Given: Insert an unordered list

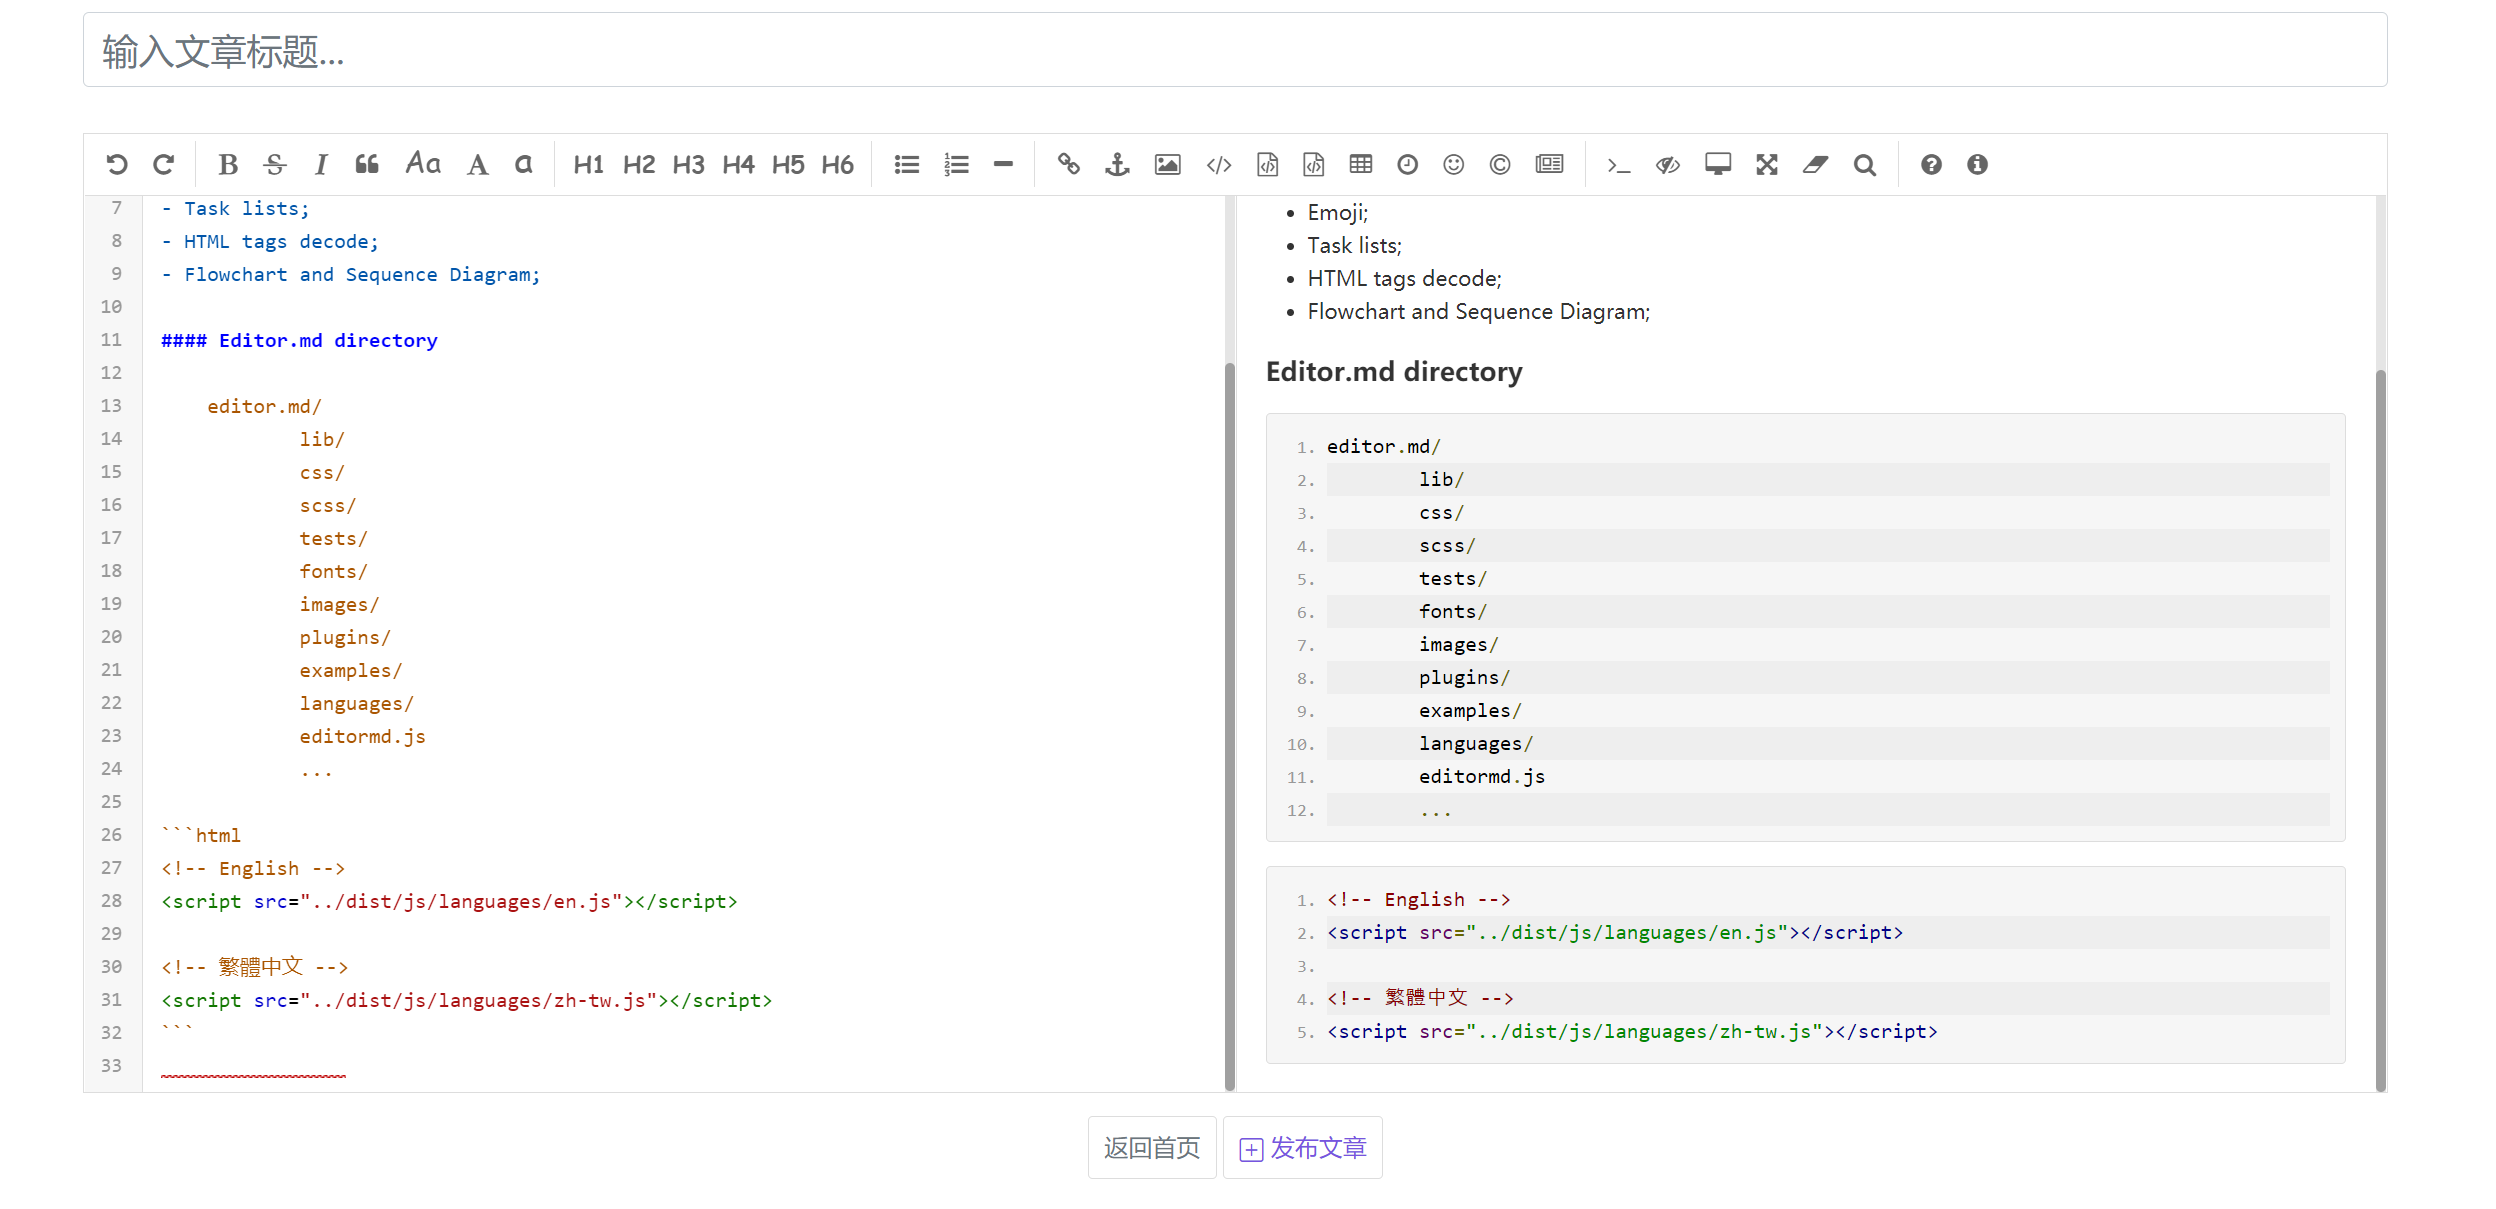Looking at the screenshot, I should click(x=907, y=165).
